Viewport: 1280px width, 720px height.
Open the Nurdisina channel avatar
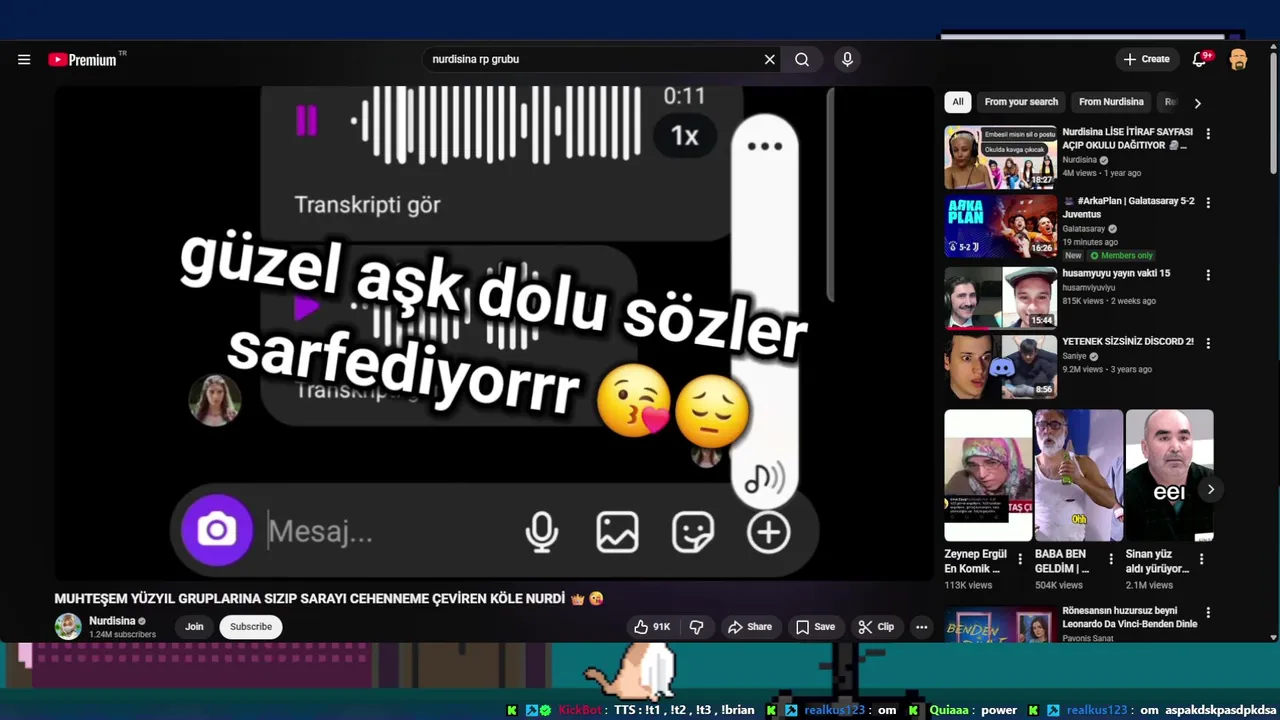pos(68,627)
